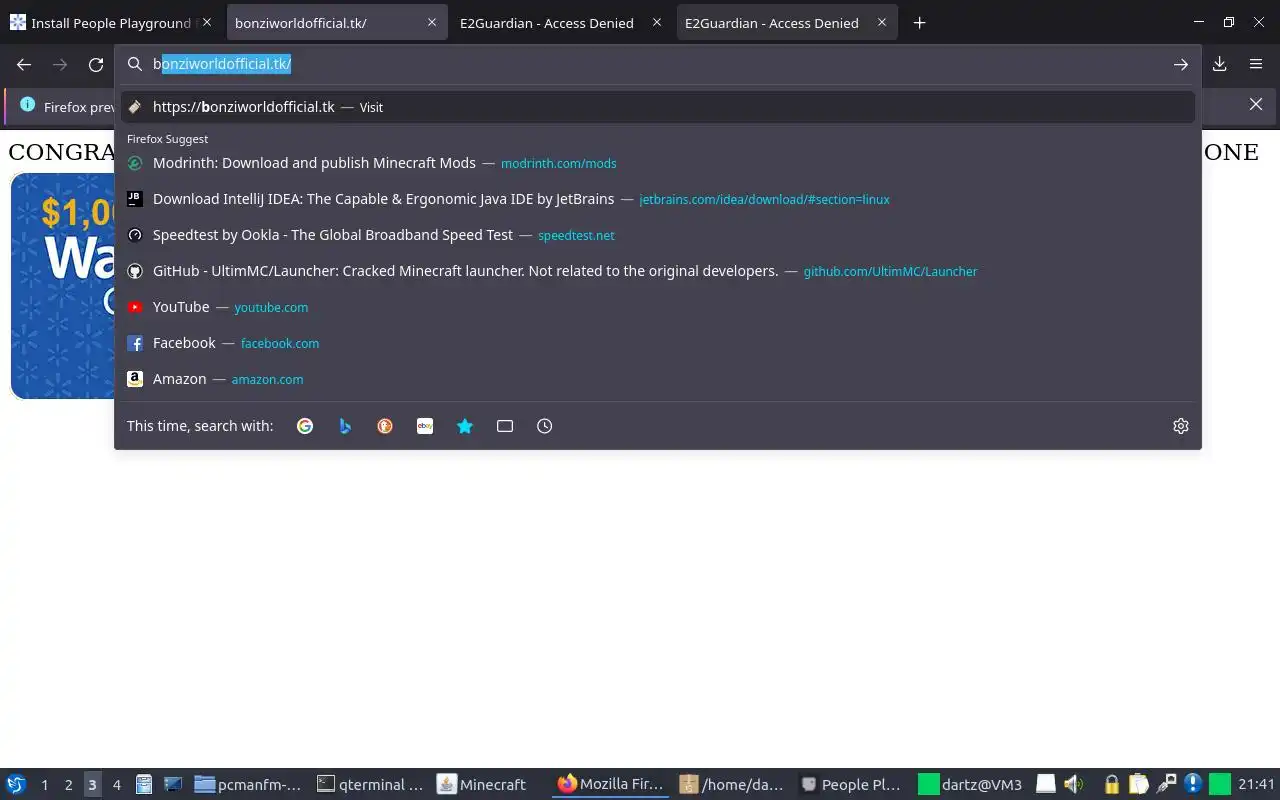Screen dimensions: 1280x800
Task: Open the Firefox downloads panel
Action: (x=1220, y=64)
